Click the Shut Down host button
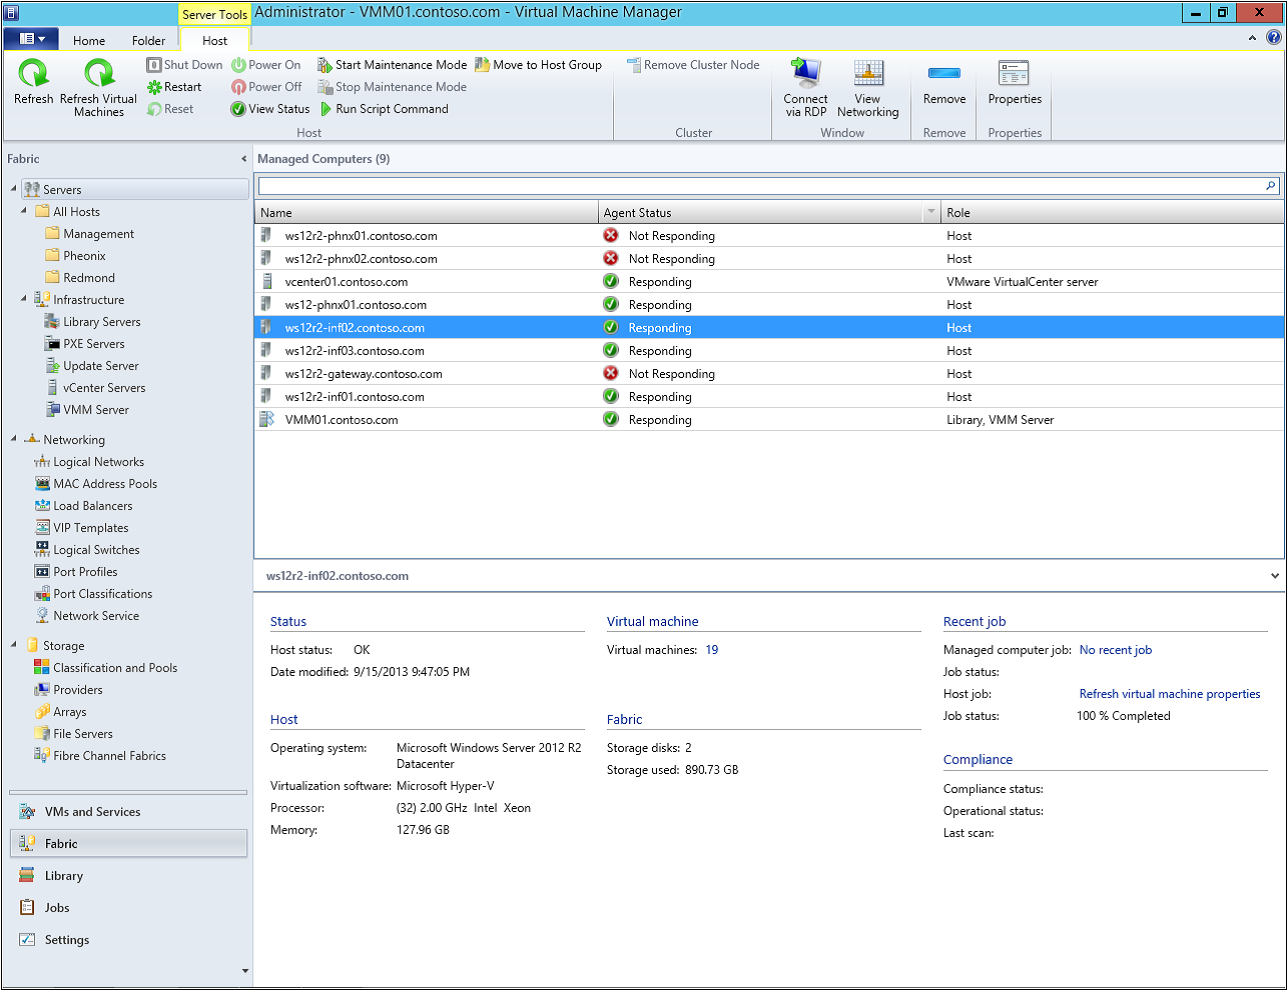The image size is (1288, 990). 184,65
